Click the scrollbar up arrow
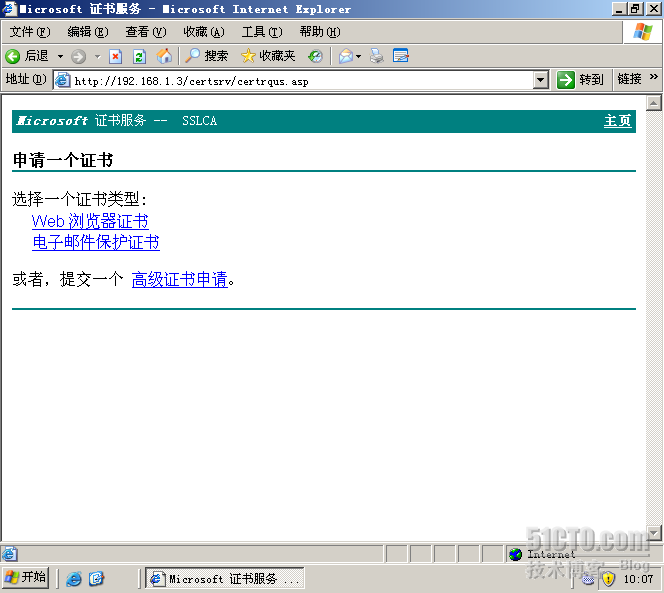This screenshot has width=664, height=593. tap(654, 103)
